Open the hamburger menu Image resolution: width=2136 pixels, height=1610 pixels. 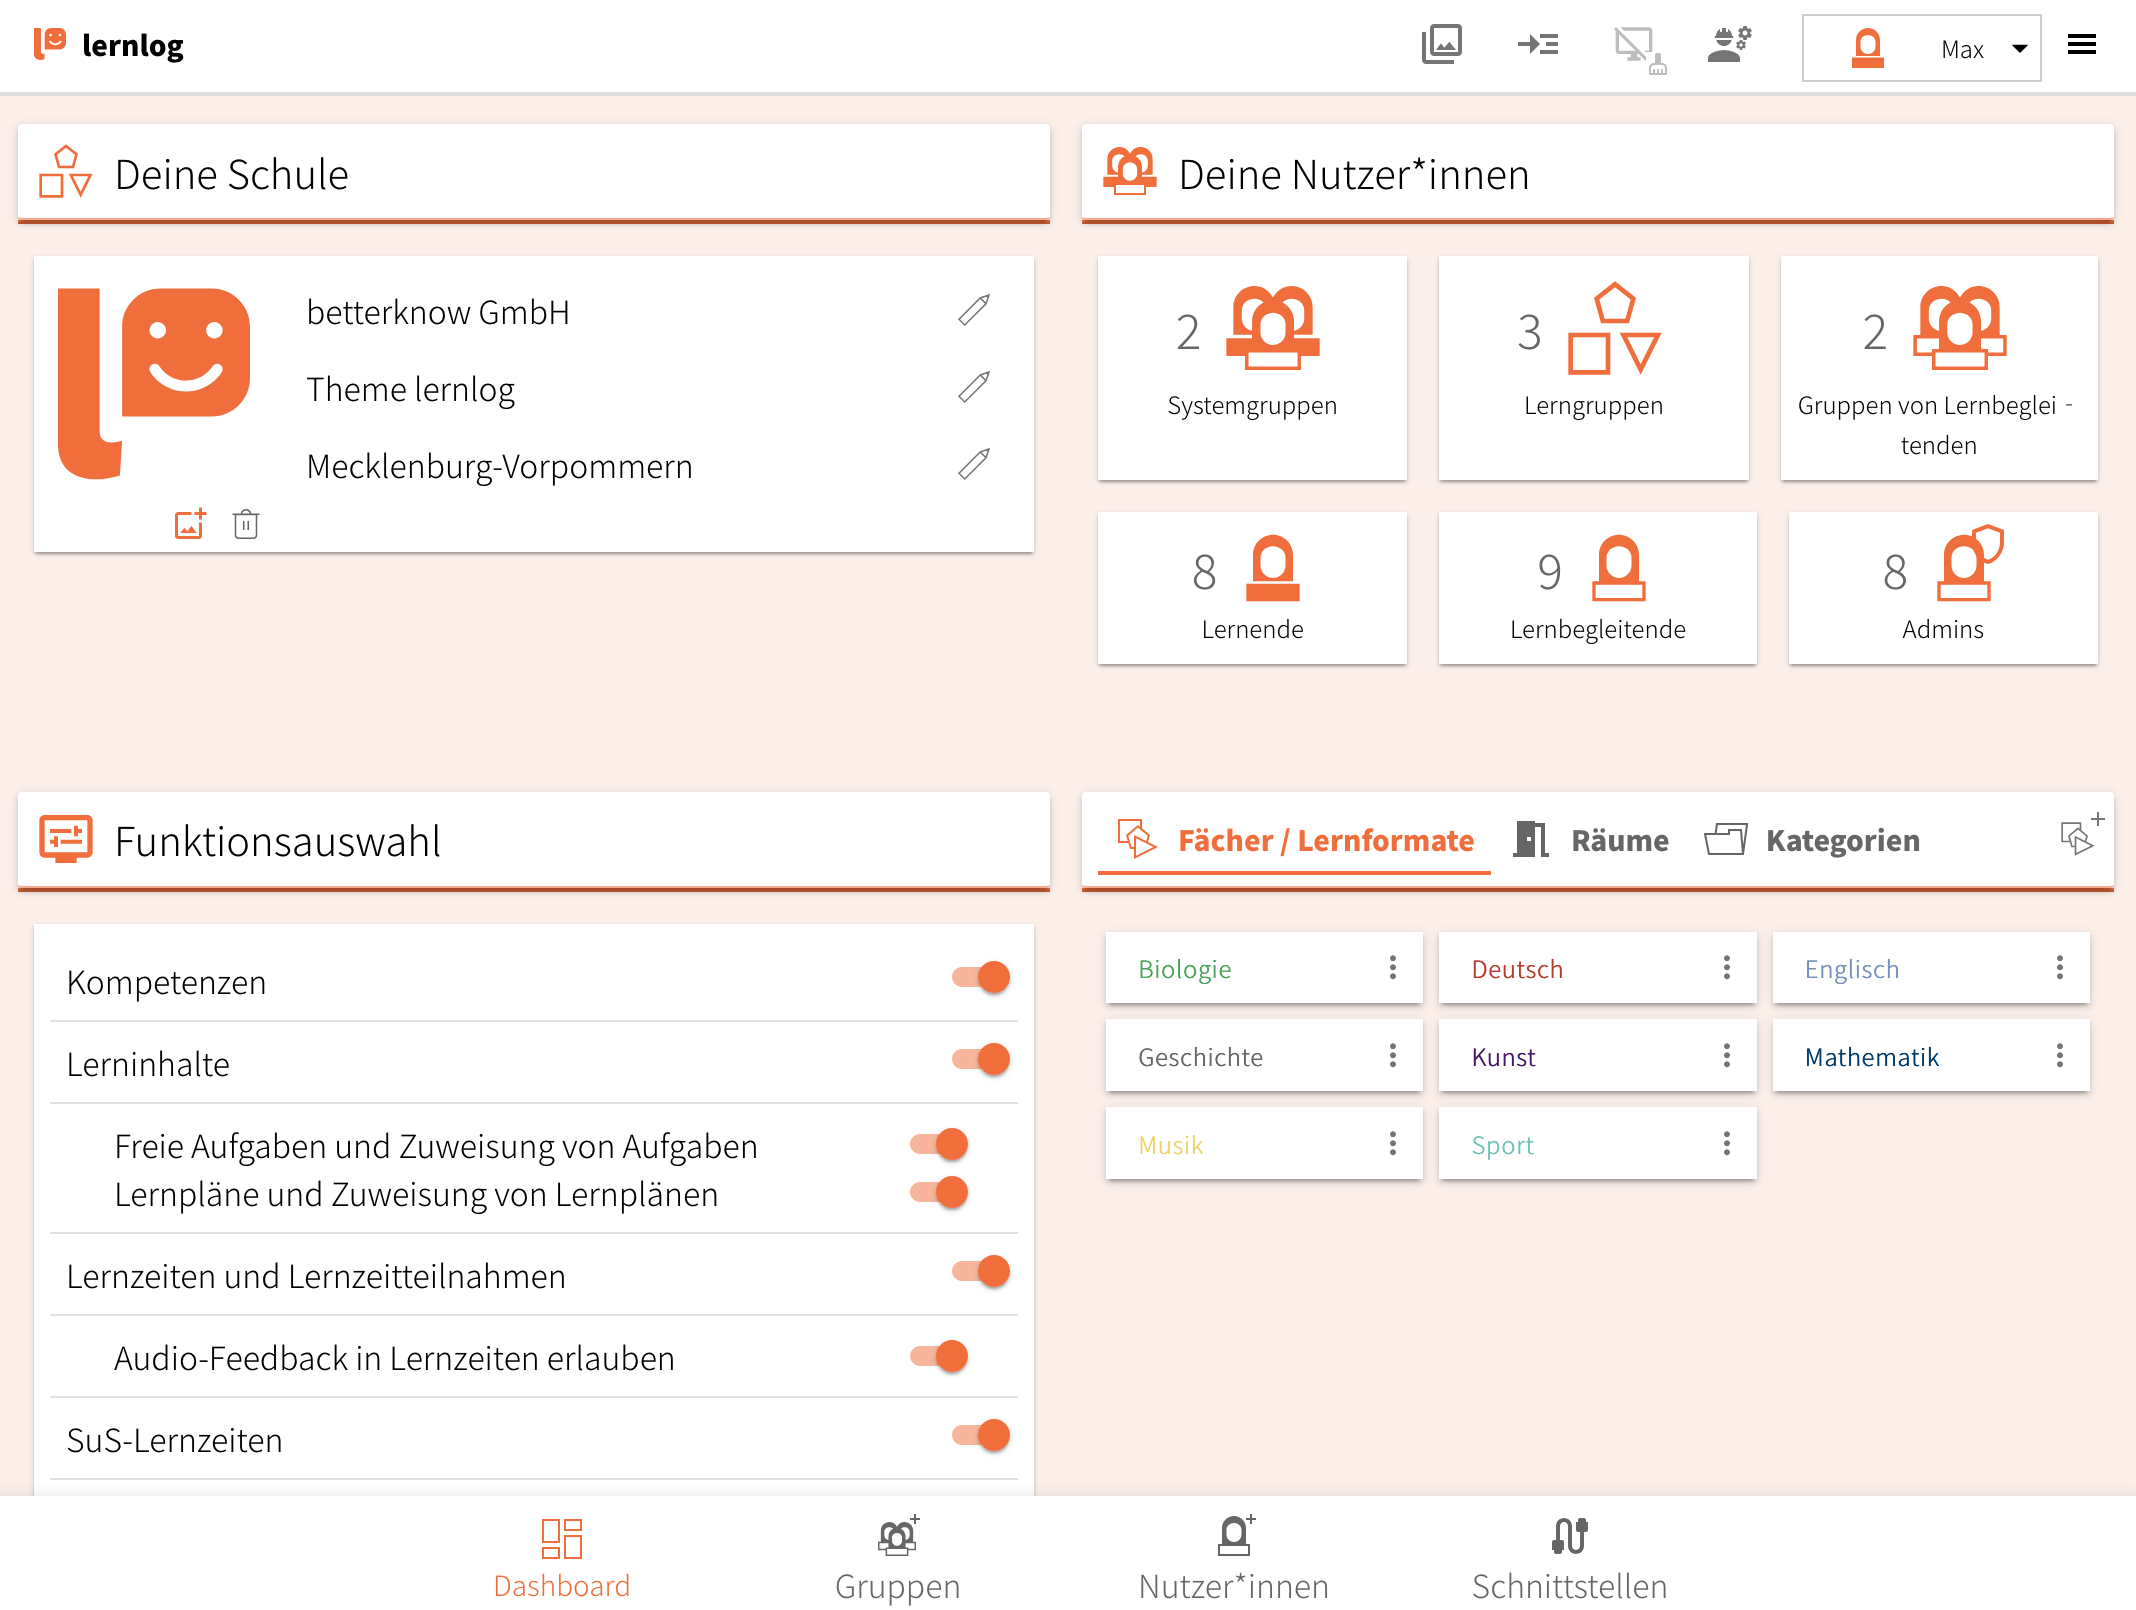(2082, 45)
